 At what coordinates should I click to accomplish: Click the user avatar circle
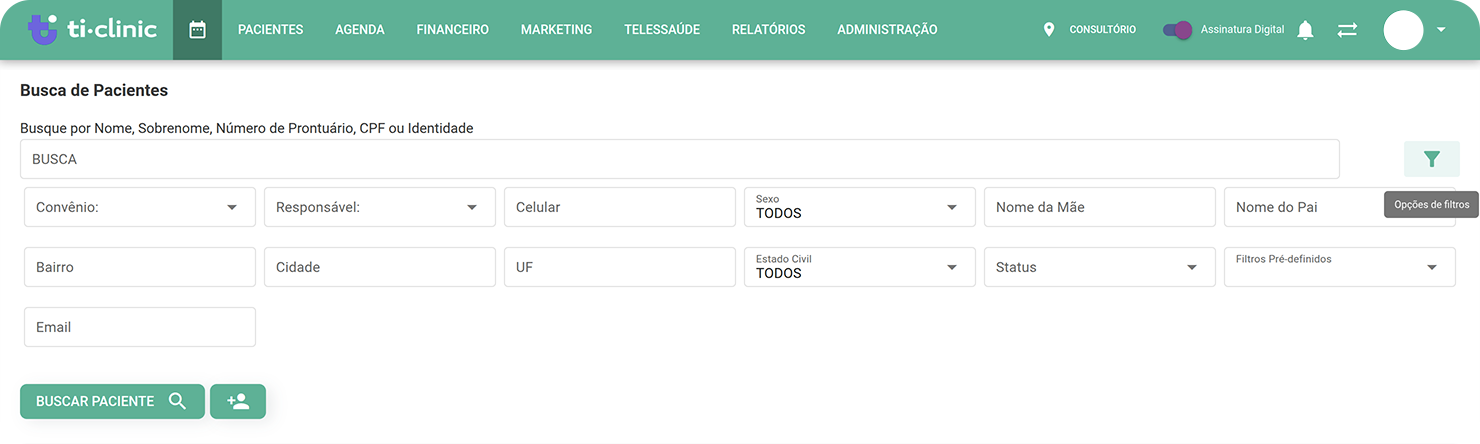point(1403,30)
